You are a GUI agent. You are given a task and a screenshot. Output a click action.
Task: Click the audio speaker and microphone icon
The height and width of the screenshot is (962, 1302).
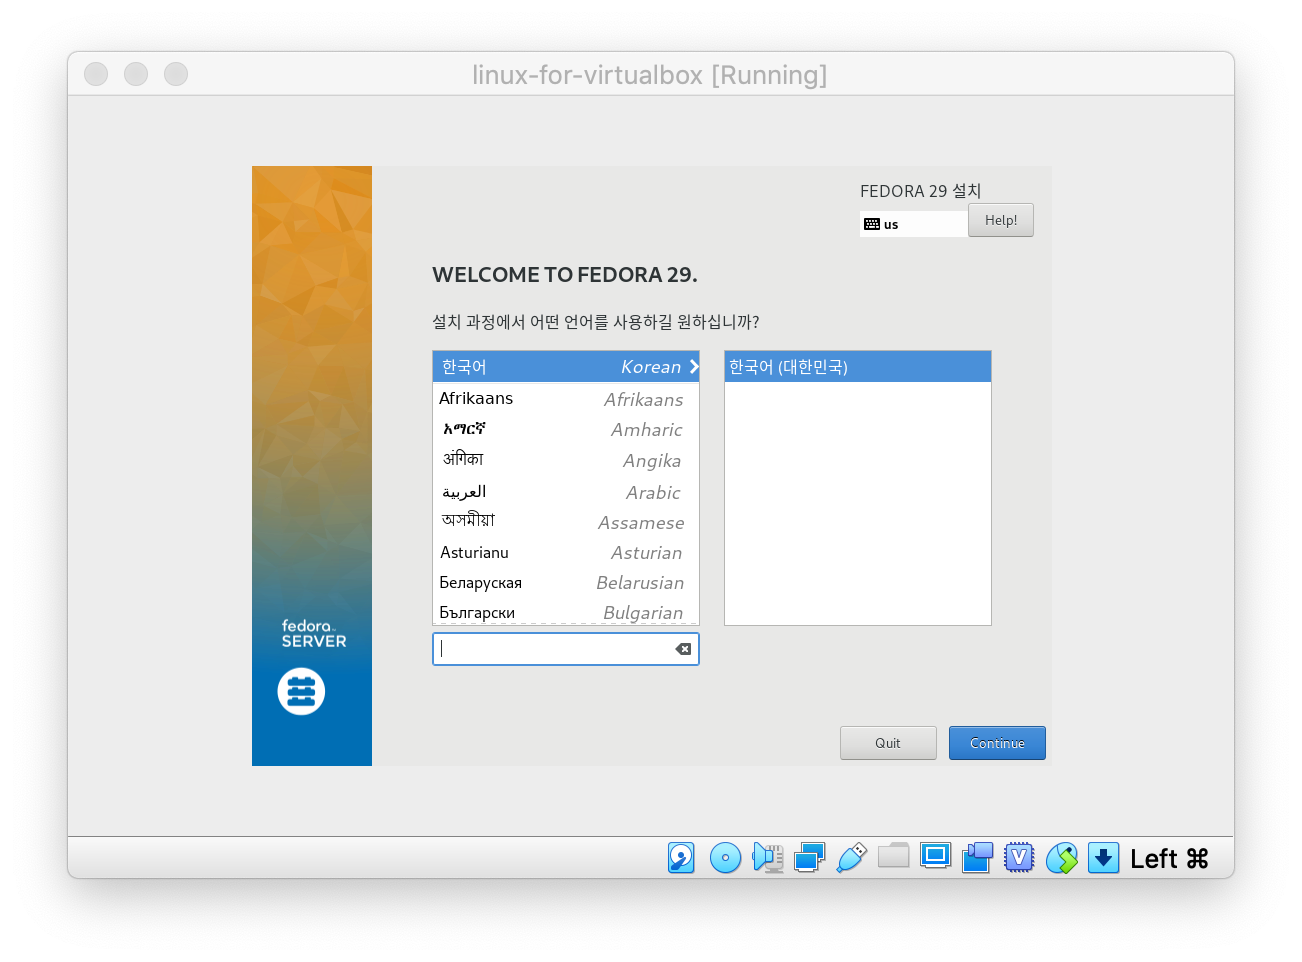(768, 858)
